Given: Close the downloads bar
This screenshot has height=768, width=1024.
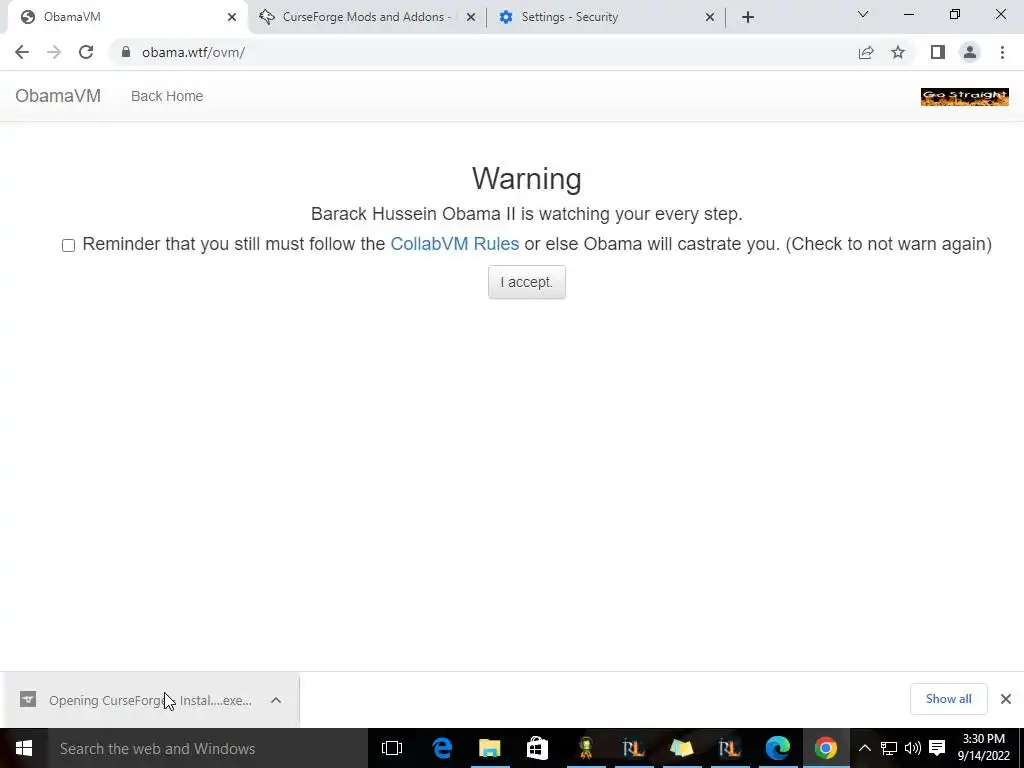Looking at the screenshot, I should 1006,699.
